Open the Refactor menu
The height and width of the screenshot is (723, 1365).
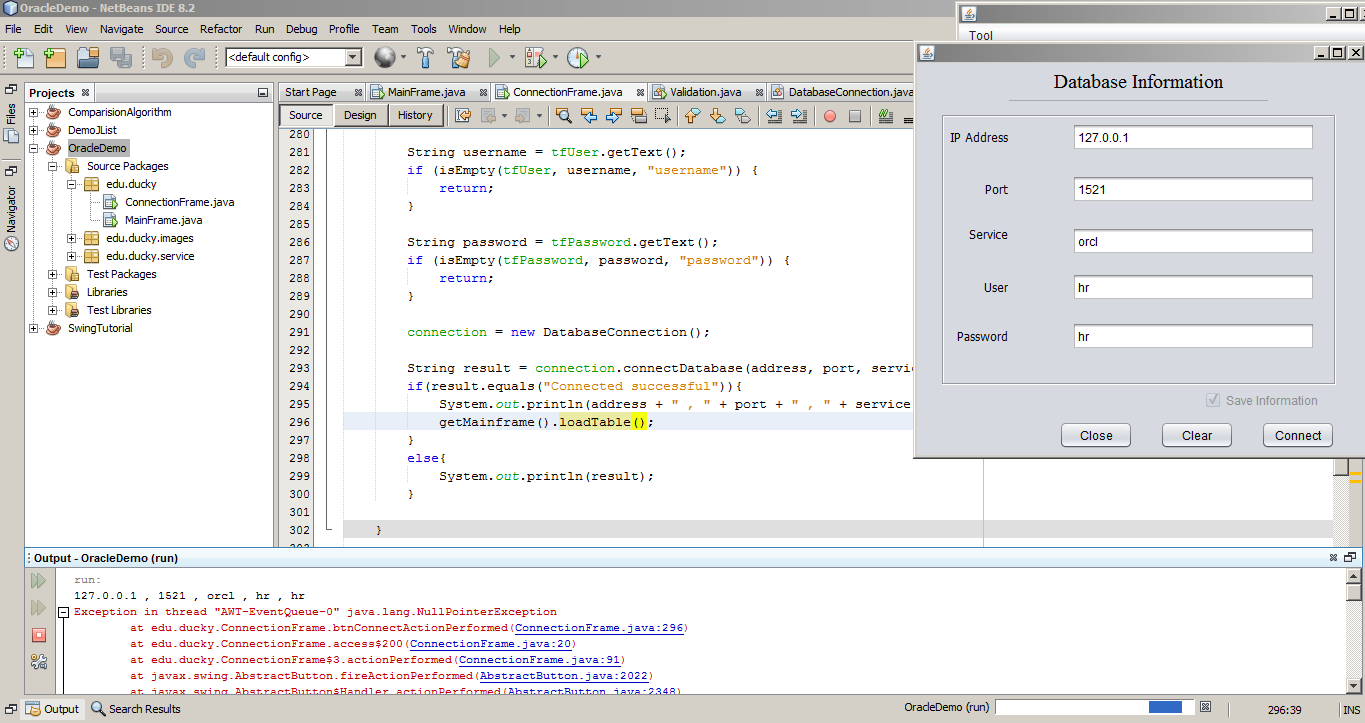(221, 29)
